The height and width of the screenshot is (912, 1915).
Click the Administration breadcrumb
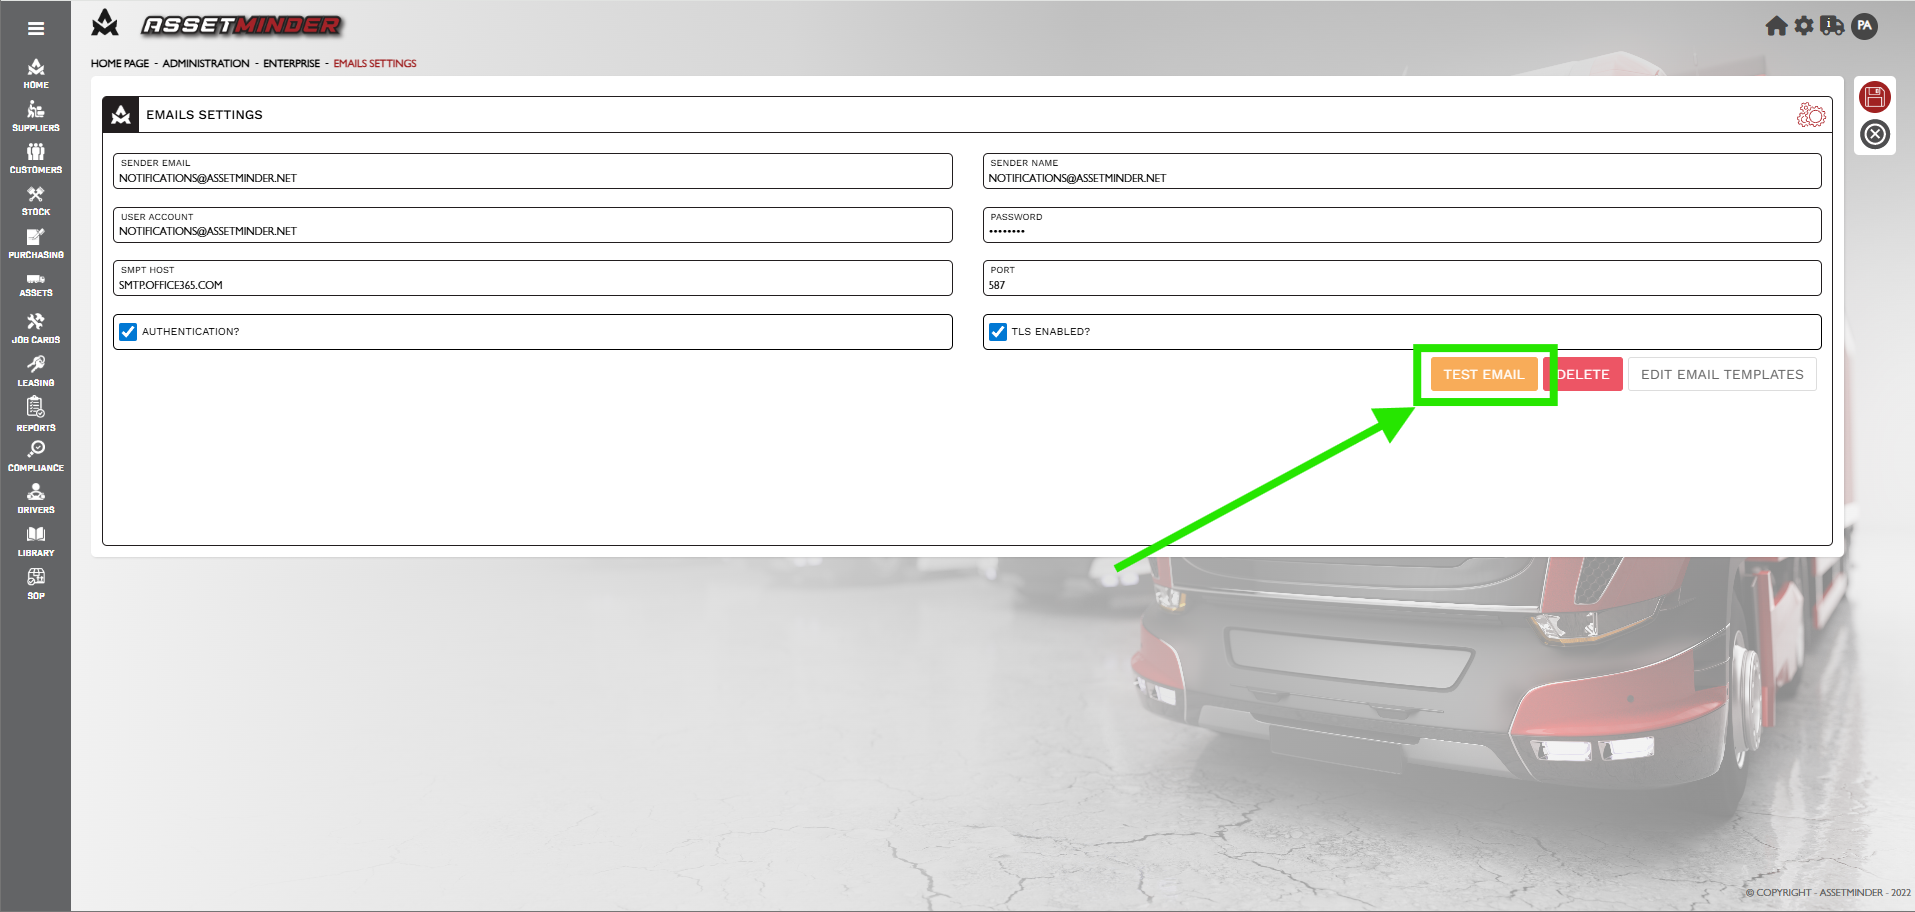(206, 63)
